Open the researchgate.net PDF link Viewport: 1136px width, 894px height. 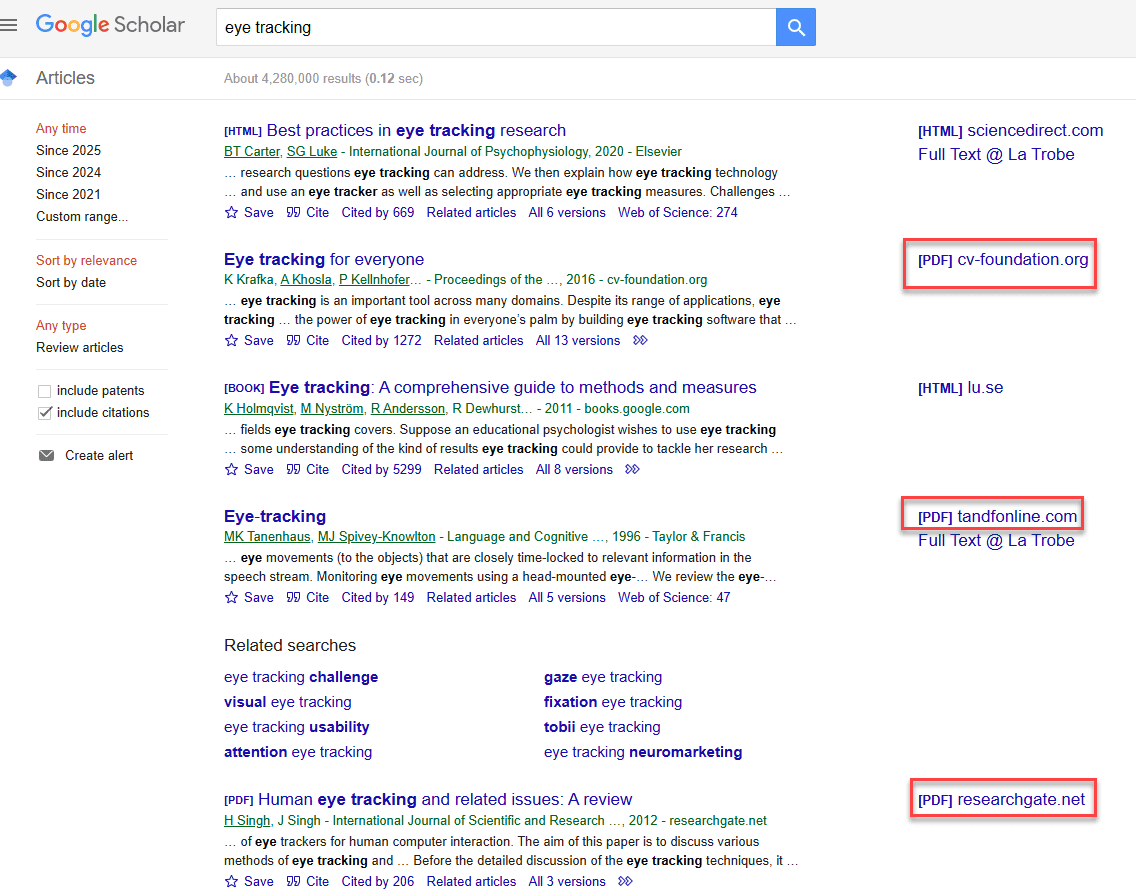[1001, 800]
